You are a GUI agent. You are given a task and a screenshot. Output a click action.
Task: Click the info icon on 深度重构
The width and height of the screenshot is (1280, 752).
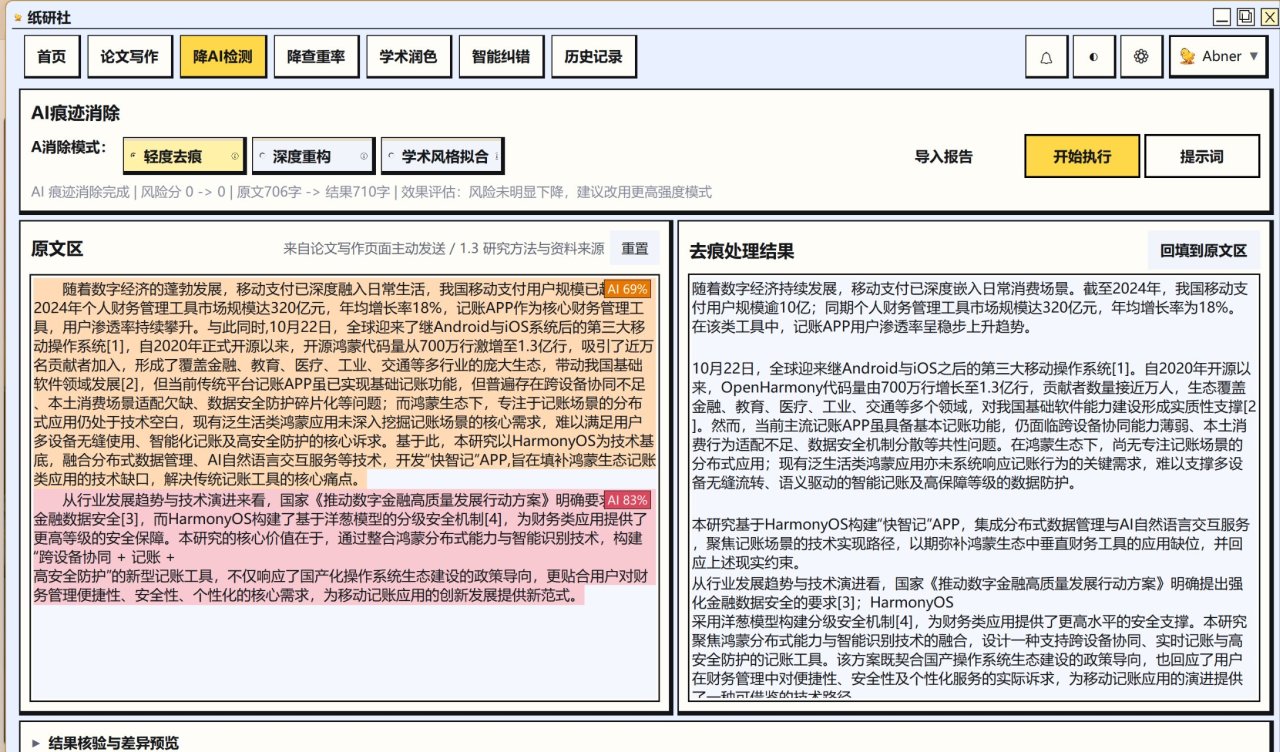coord(364,157)
